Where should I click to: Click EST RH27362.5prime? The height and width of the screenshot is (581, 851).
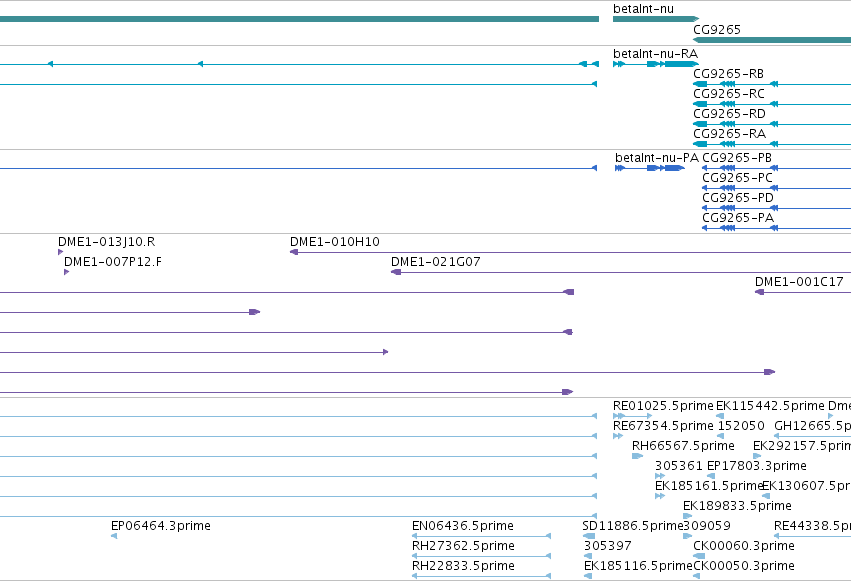[463, 546]
